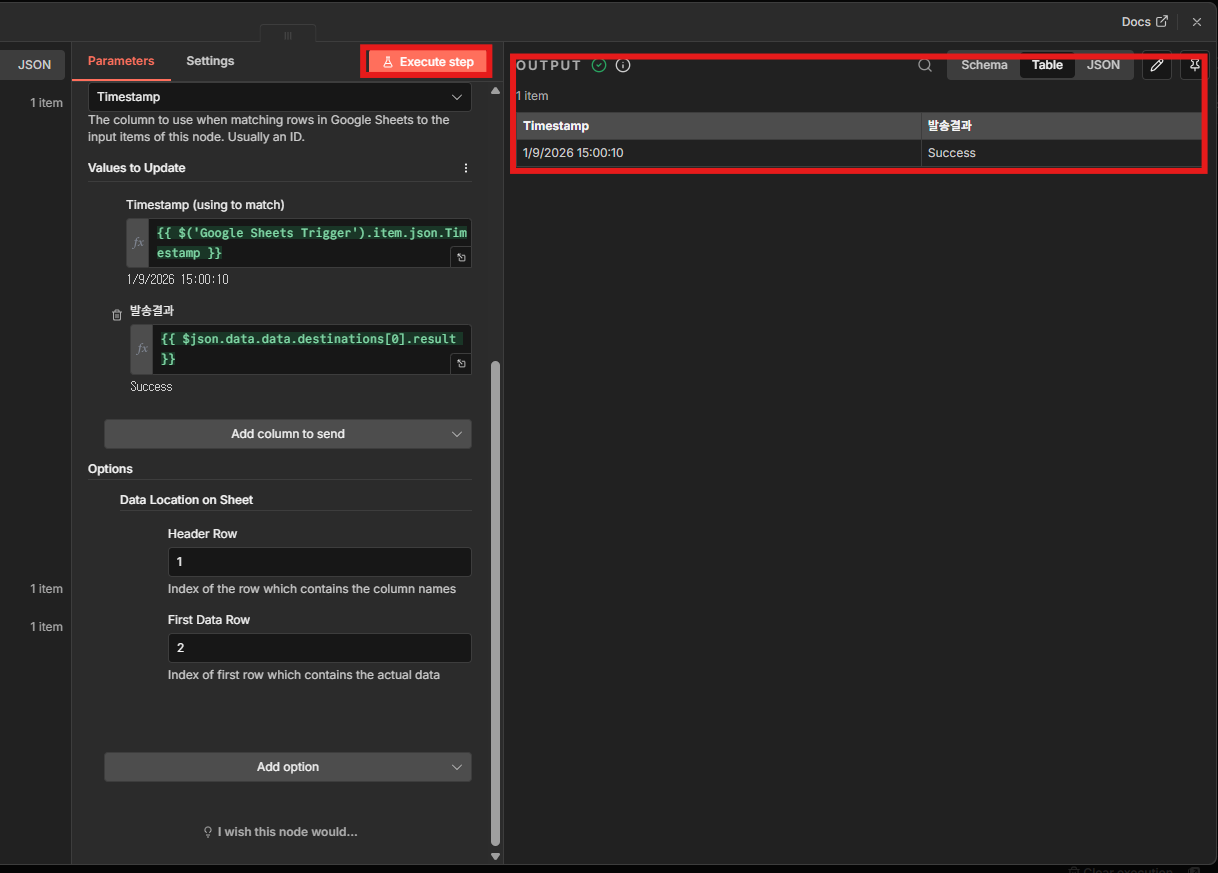Expand the Add option dropdown

point(288,767)
